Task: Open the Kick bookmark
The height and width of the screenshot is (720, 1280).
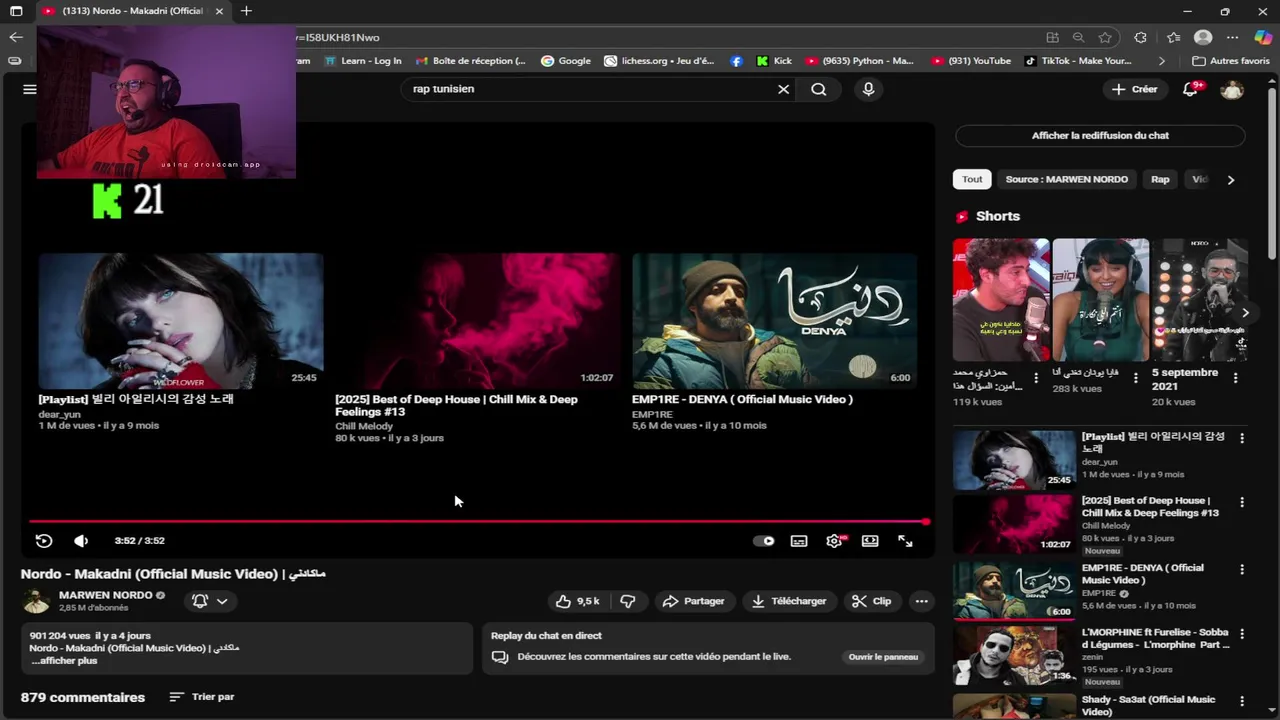Action: pos(775,61)
